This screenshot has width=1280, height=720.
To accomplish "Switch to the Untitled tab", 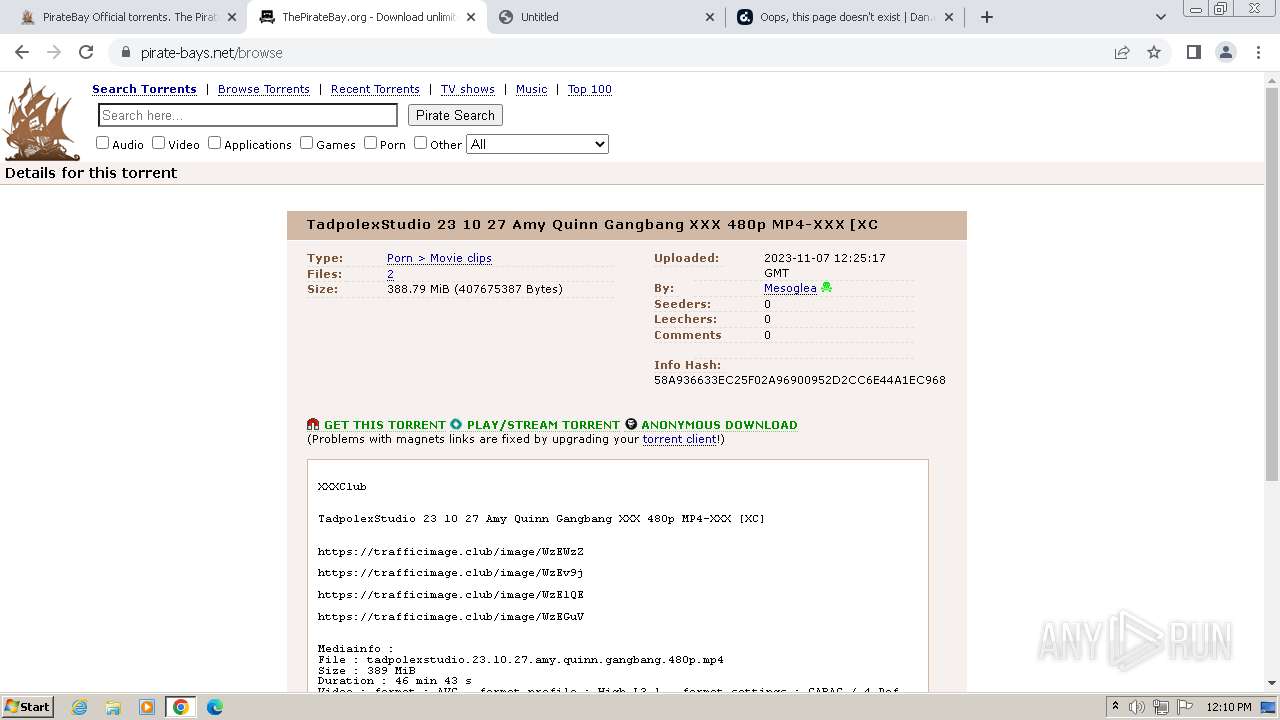I will coord(605,17).
